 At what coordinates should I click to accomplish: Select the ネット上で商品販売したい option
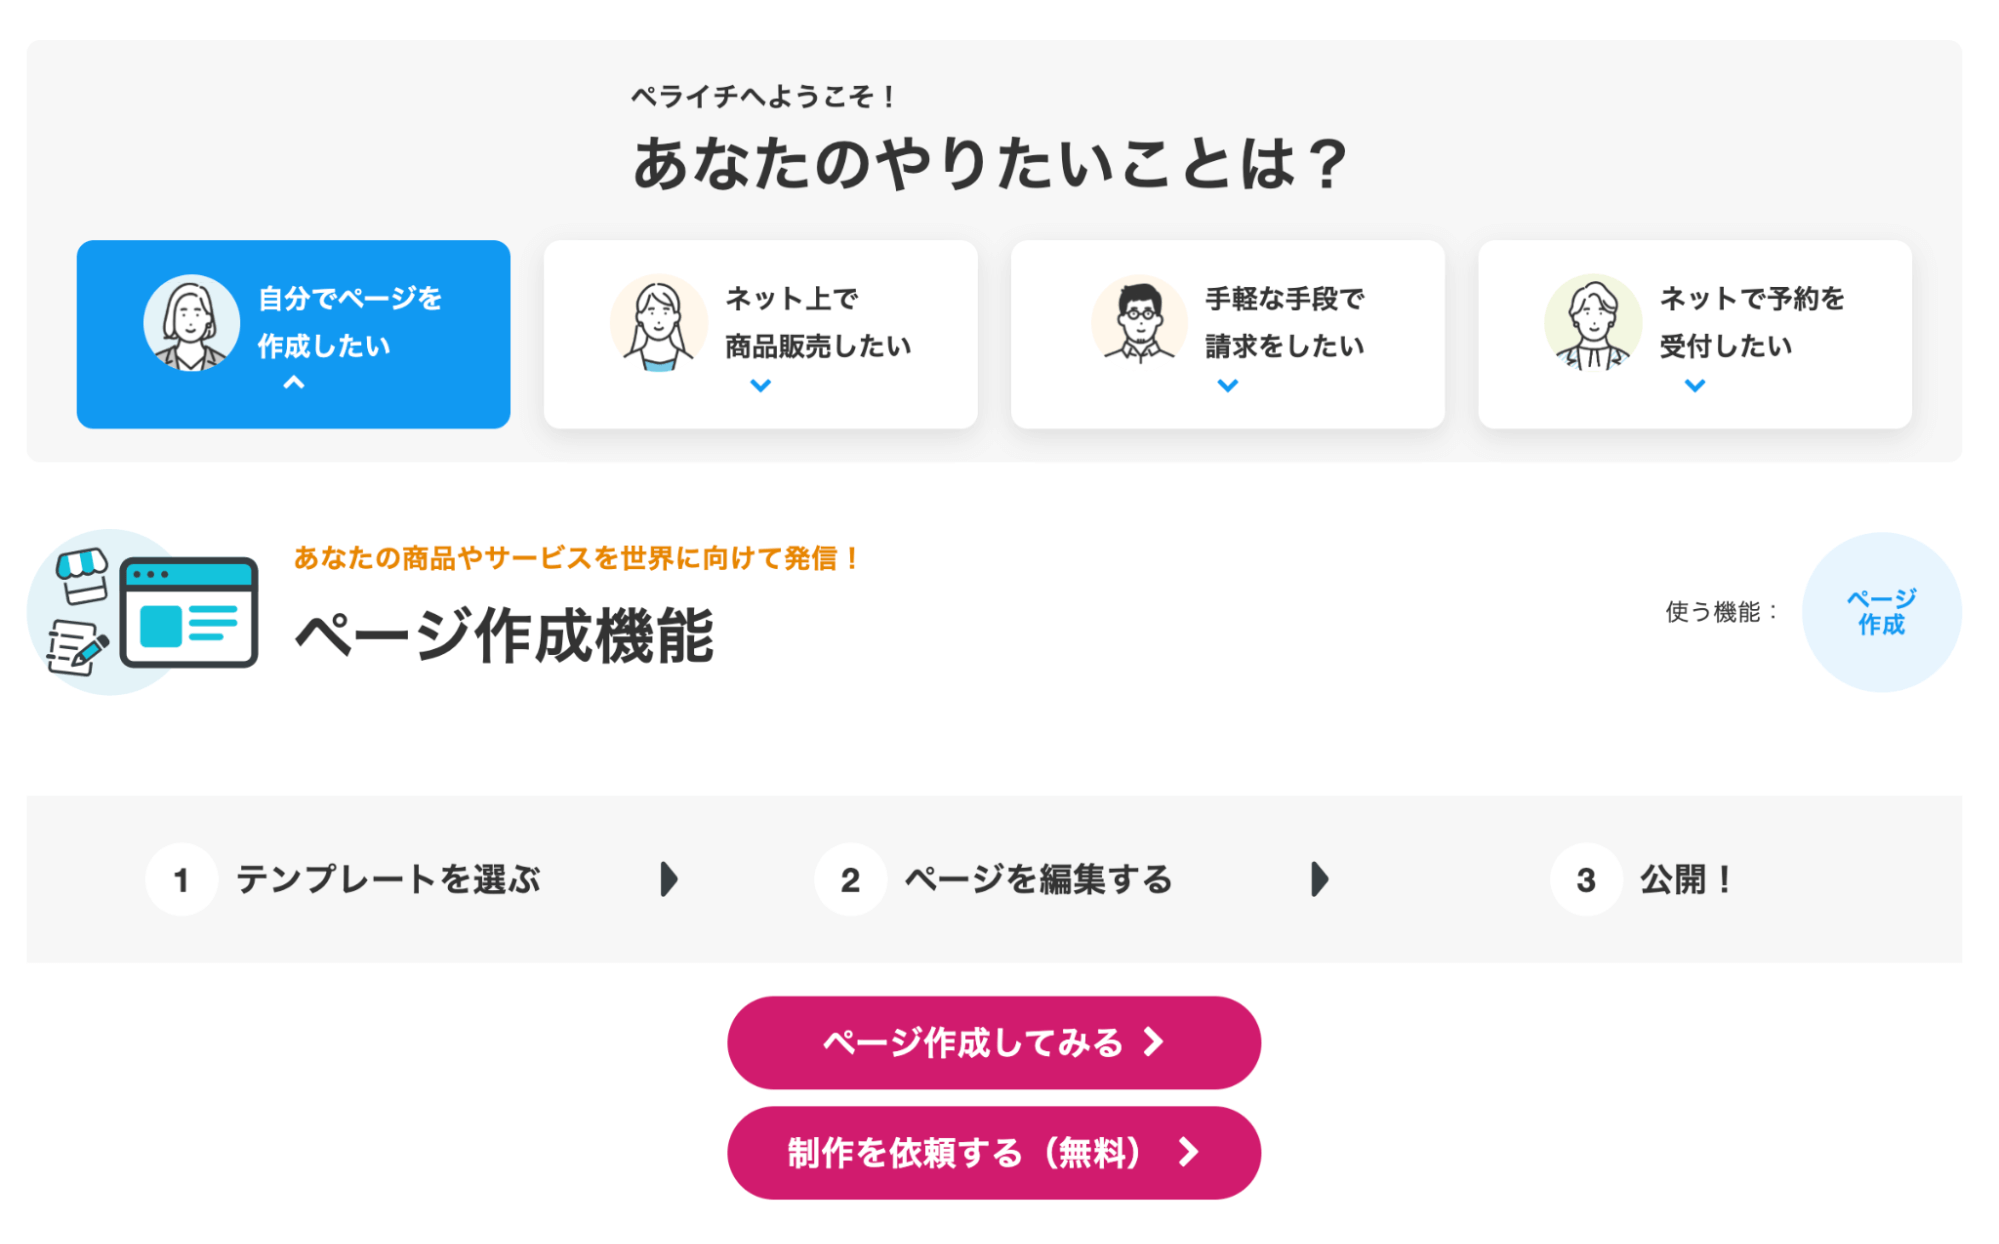[760, 332]
